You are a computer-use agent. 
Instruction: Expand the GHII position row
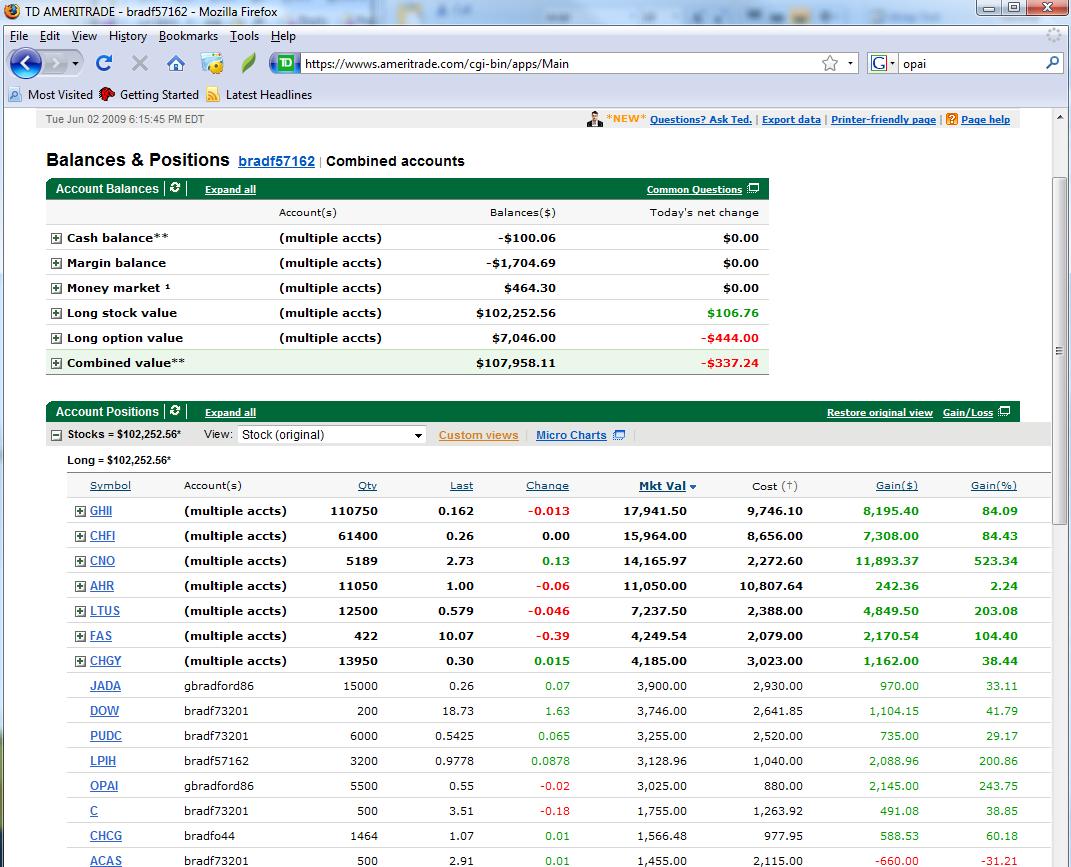pos(80,511)
